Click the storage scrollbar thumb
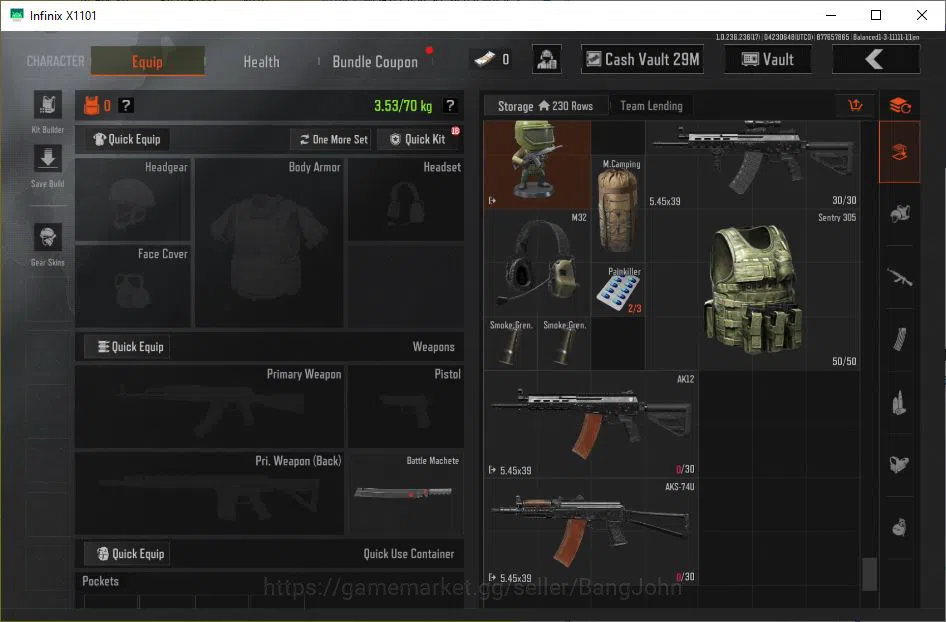Image resolution: width=946 pixels, height=622 pixels. pos(869,574)
